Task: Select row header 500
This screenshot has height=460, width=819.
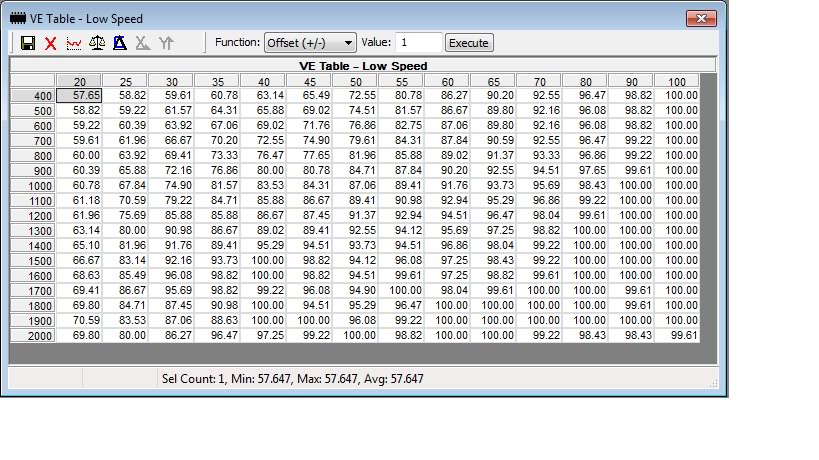Action: point(32,111)
